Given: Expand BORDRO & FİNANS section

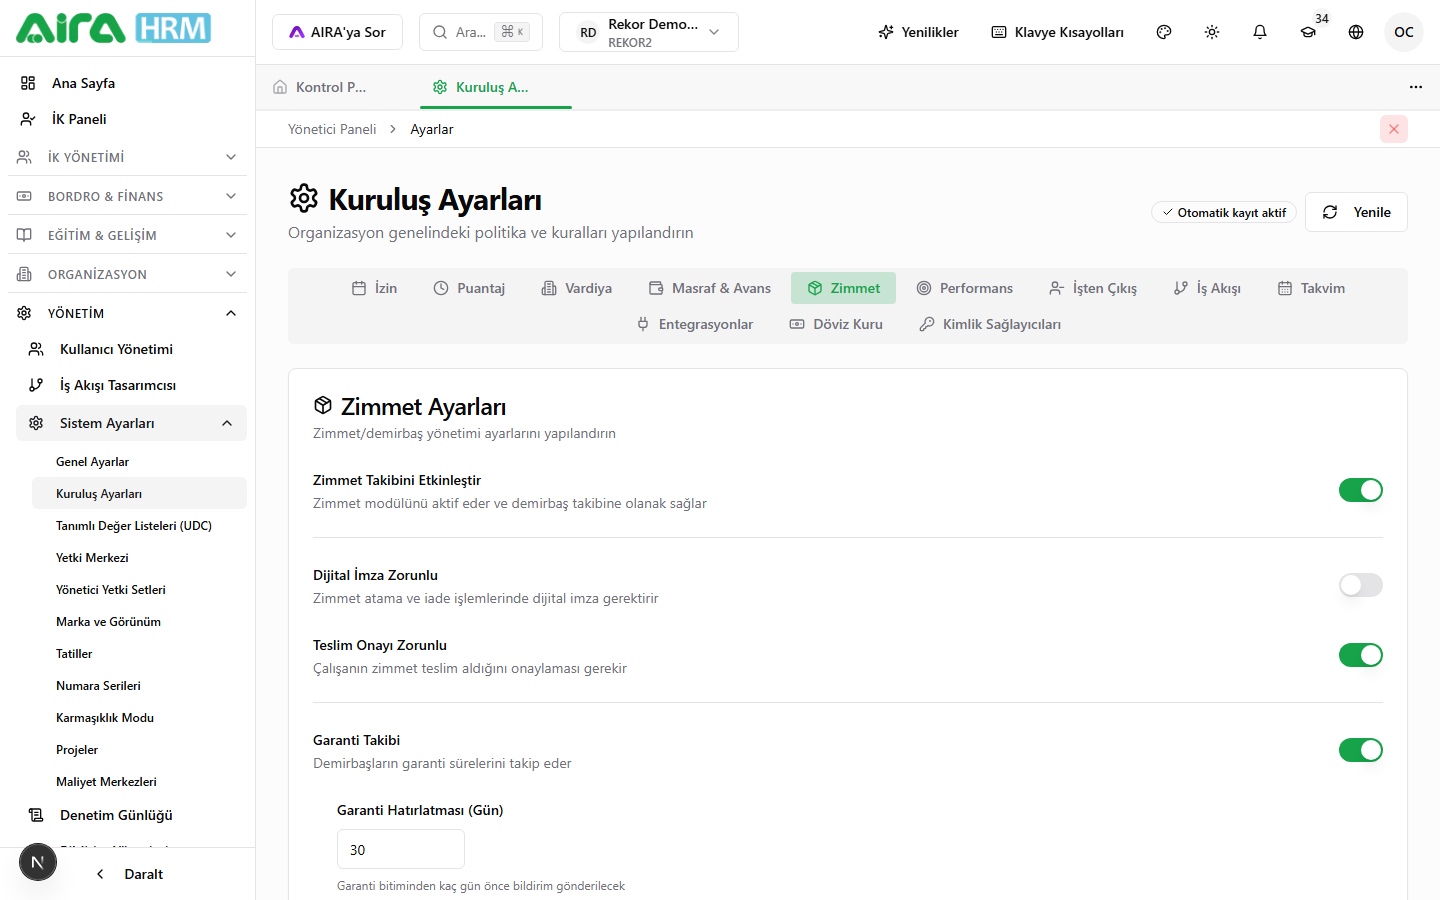Looking at the screenshot, I should point(127,196).
